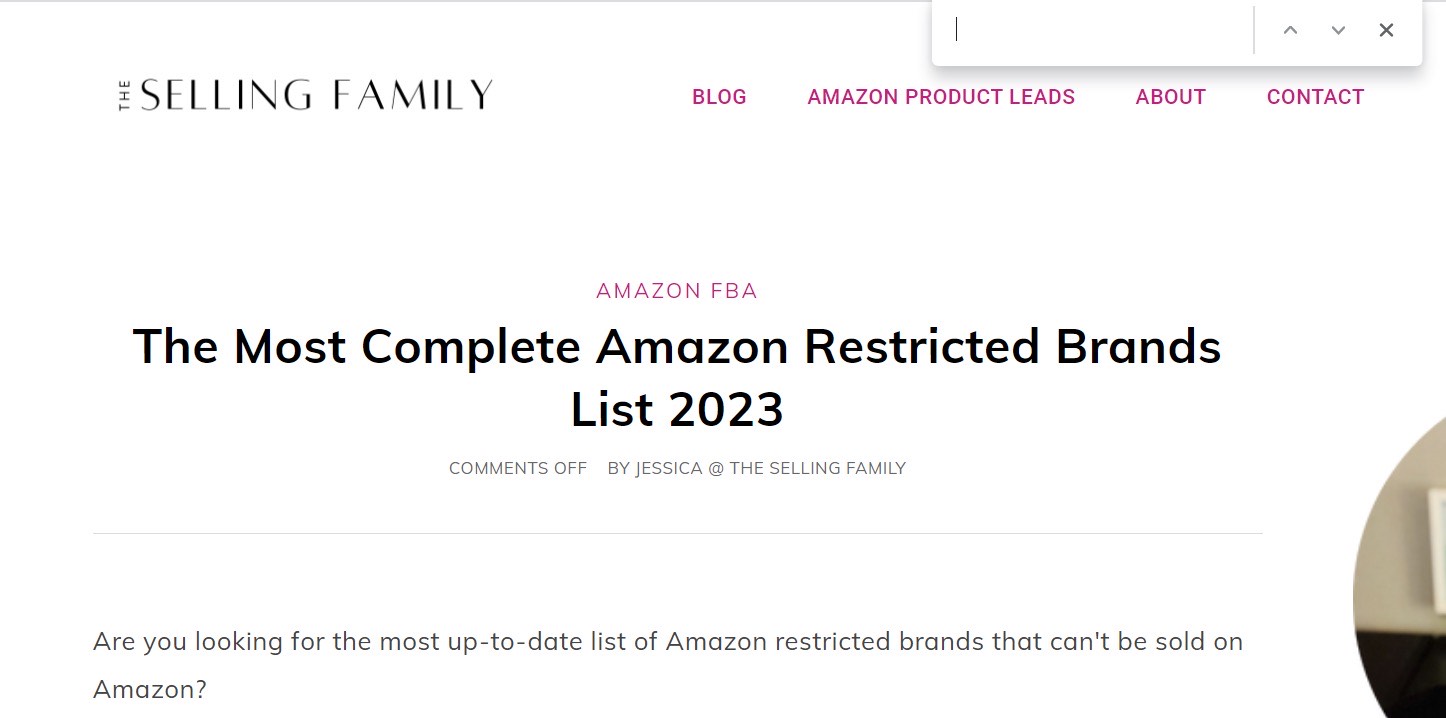Click The Selling Family logo
The width and height of the screenshot is (1446, 718).
coord(306,96)
